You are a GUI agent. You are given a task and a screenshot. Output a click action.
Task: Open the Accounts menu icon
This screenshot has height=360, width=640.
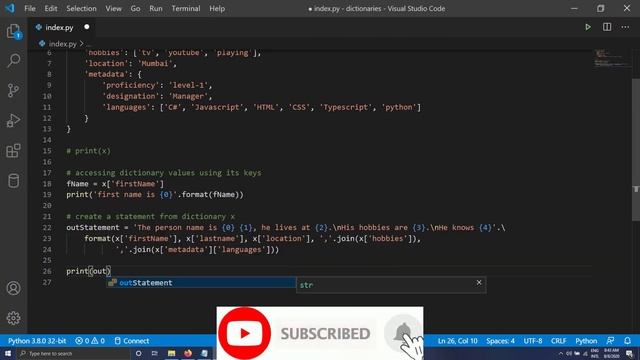coord(13,288)
